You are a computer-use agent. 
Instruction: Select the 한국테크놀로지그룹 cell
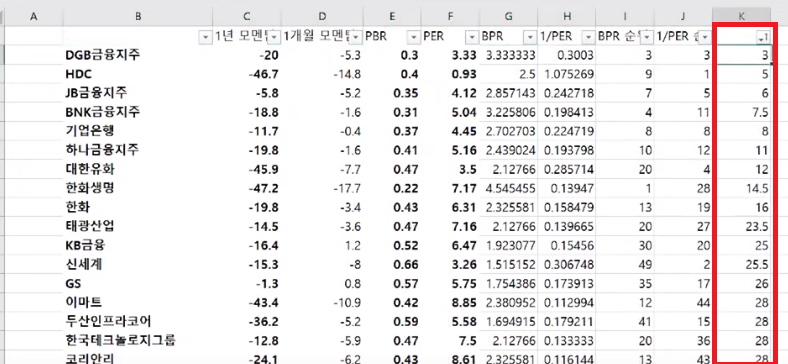[x=138, y=341]
